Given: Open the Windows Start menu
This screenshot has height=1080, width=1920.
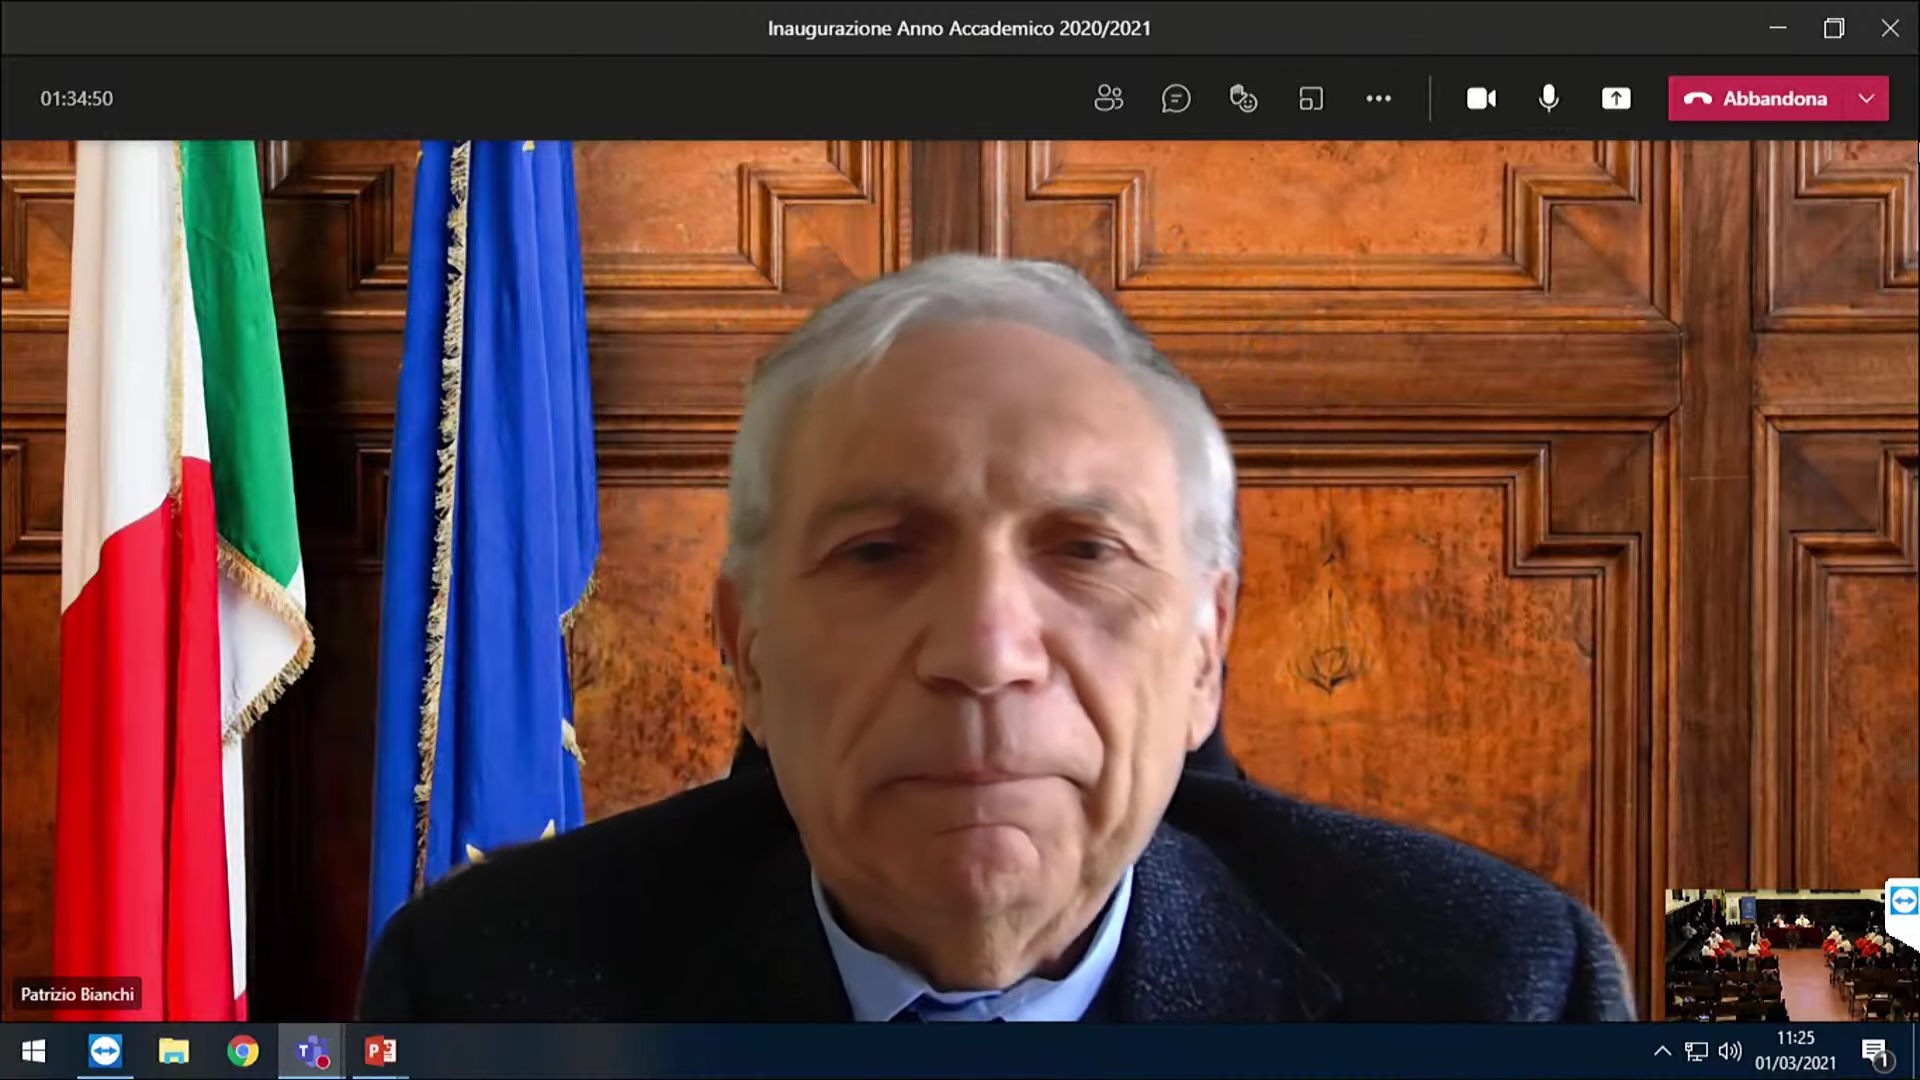Looking at the screenshot, I should (33, 1051).
